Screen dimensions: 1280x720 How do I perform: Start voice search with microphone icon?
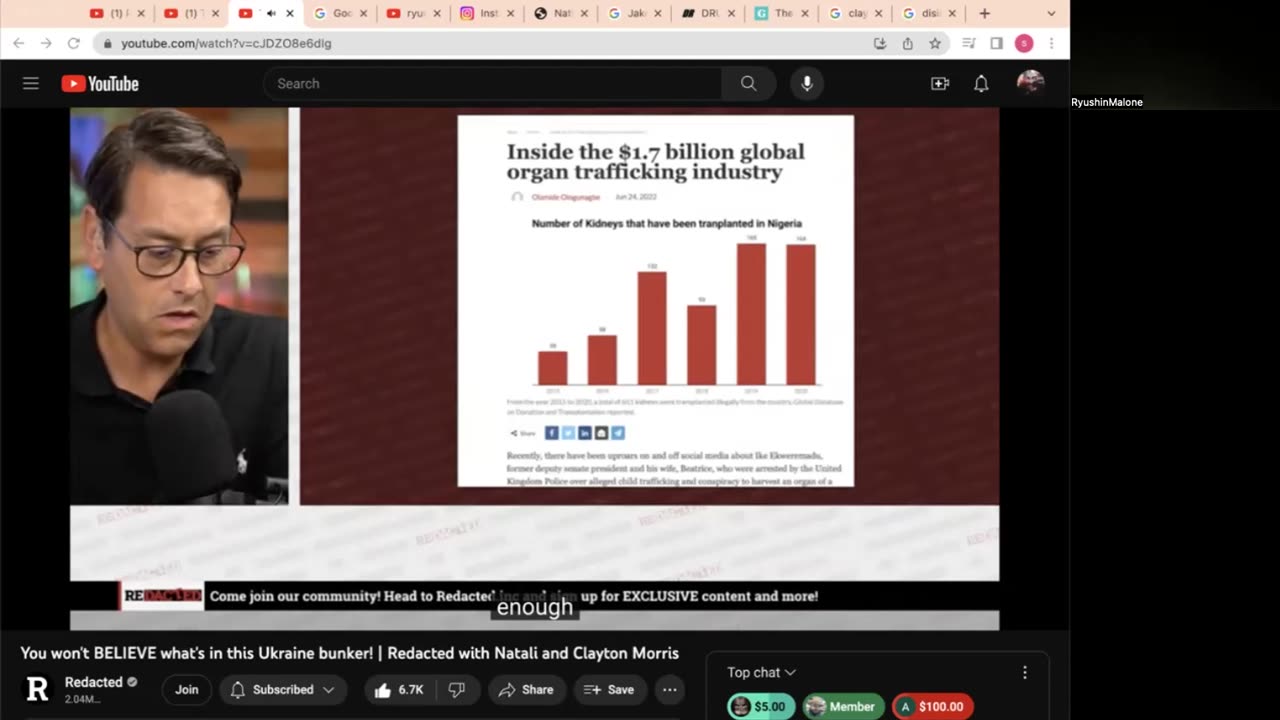pos(807,84)
